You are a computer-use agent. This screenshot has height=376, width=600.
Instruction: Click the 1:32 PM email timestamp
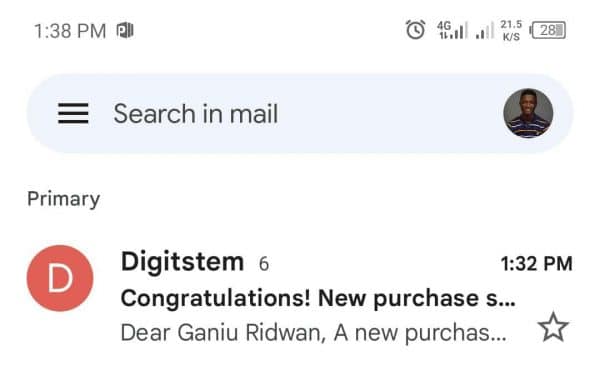click(x=536, y=264)
